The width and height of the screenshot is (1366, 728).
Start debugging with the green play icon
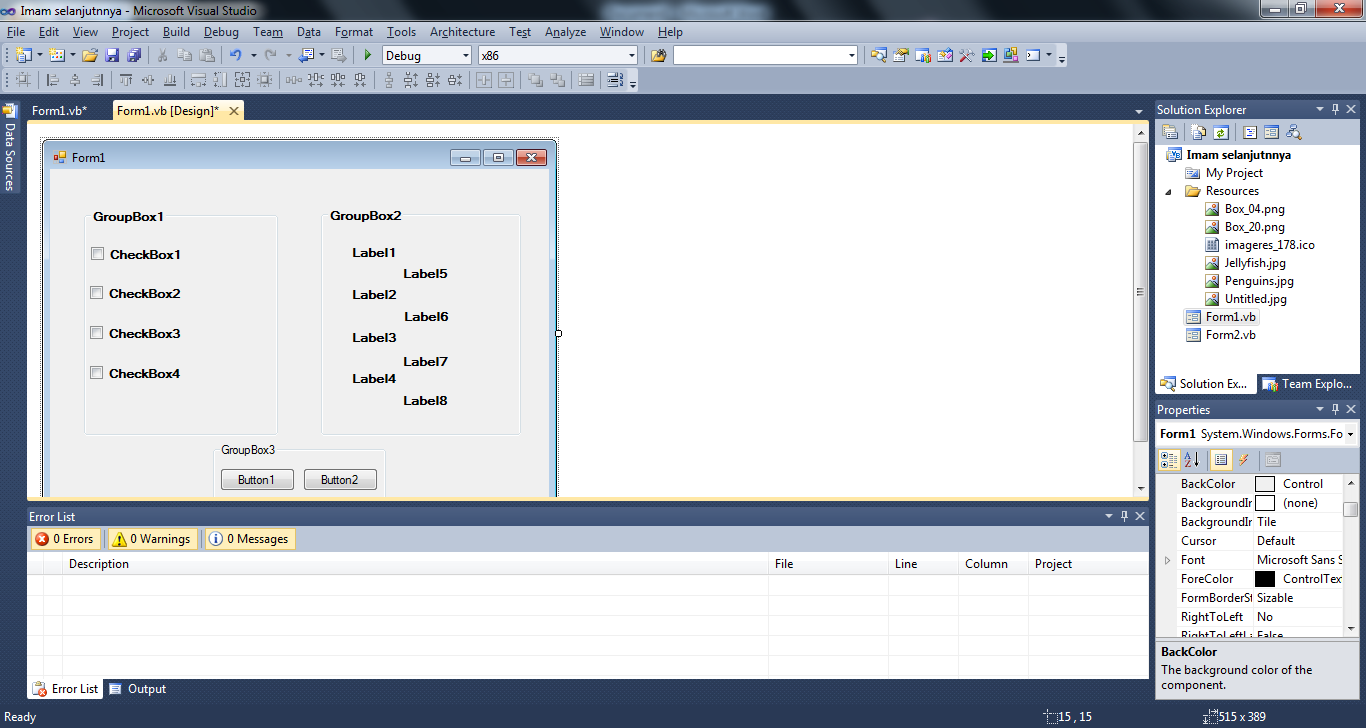coord(368,56)
